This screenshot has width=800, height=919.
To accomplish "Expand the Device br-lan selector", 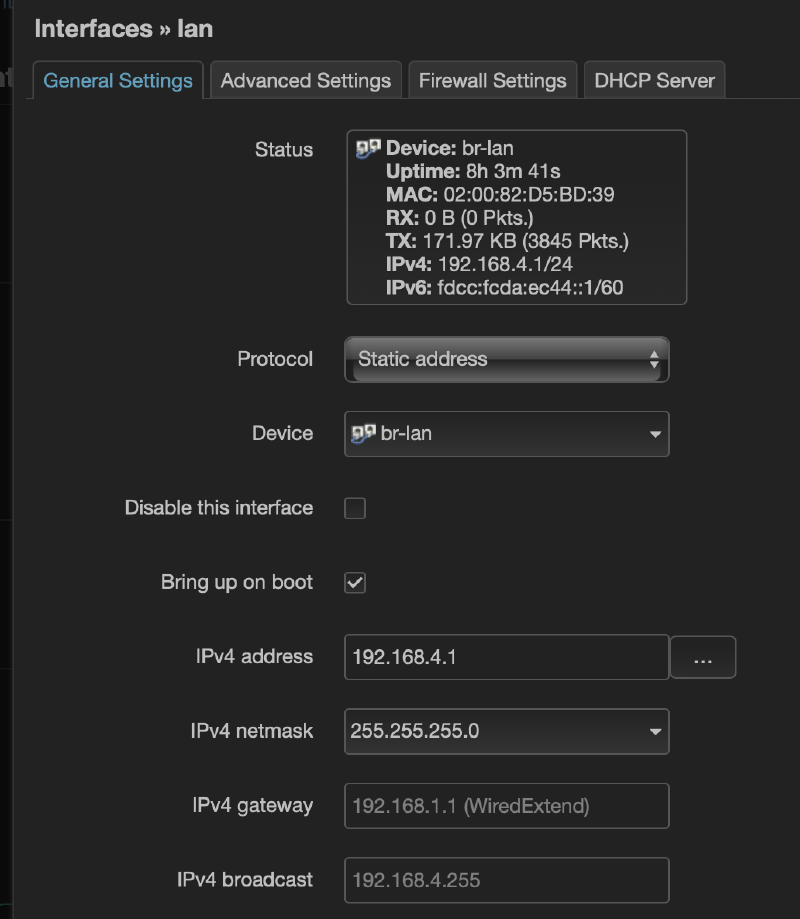I will [506, 434].
